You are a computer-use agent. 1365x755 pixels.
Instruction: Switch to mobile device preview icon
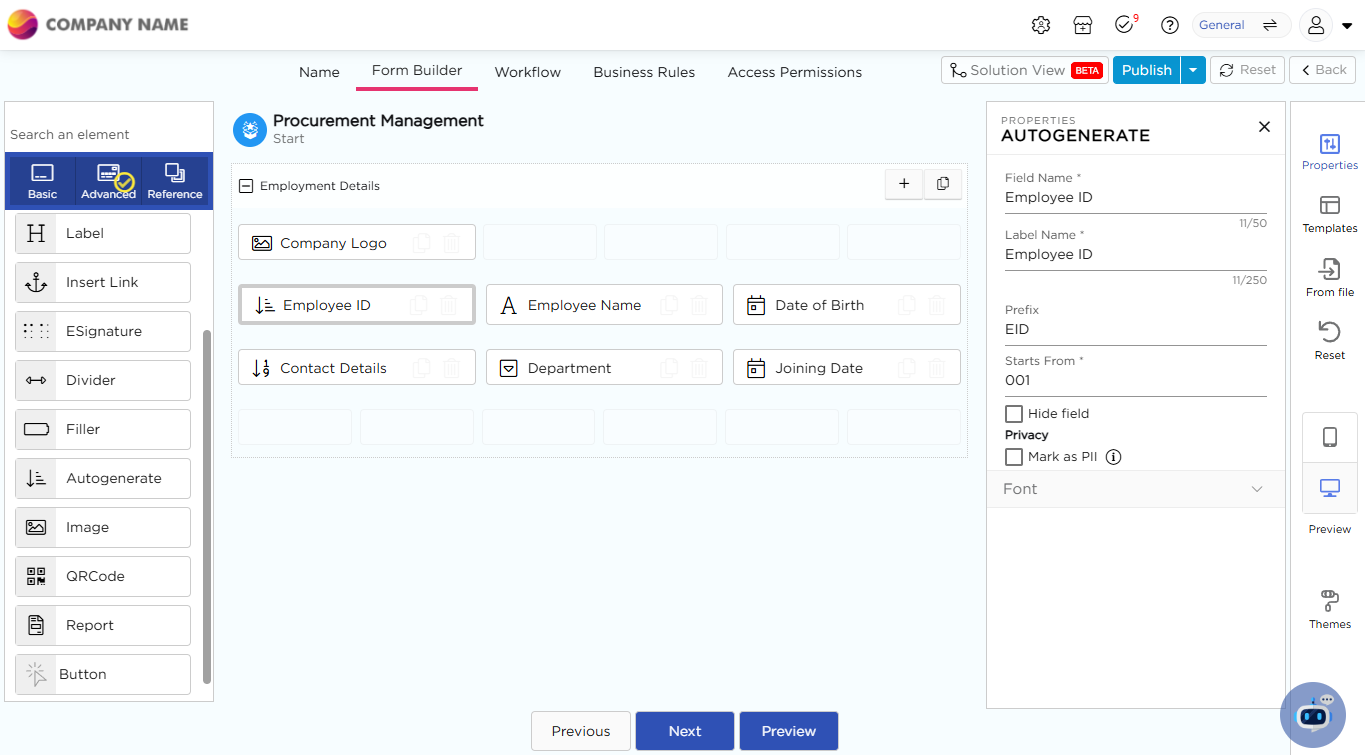point(1329,437)
